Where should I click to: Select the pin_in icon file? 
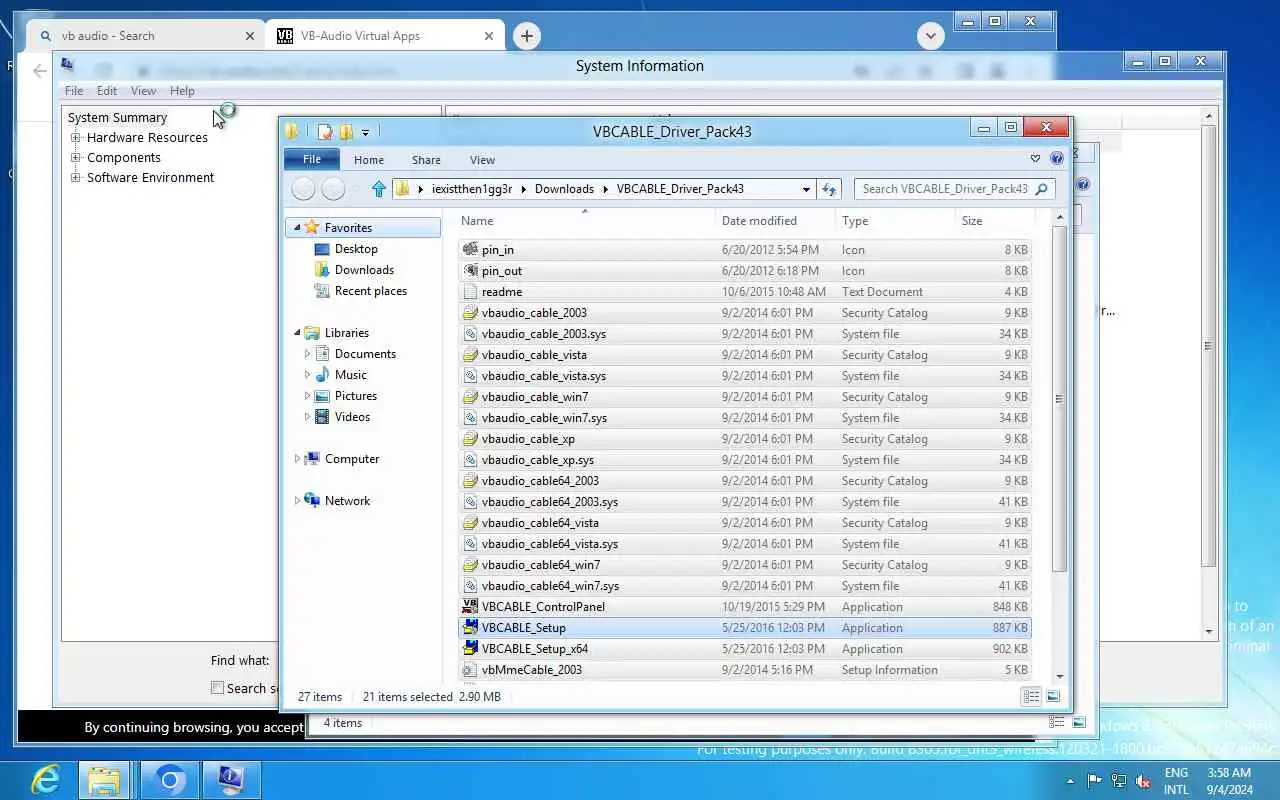(x=744, y=250)
